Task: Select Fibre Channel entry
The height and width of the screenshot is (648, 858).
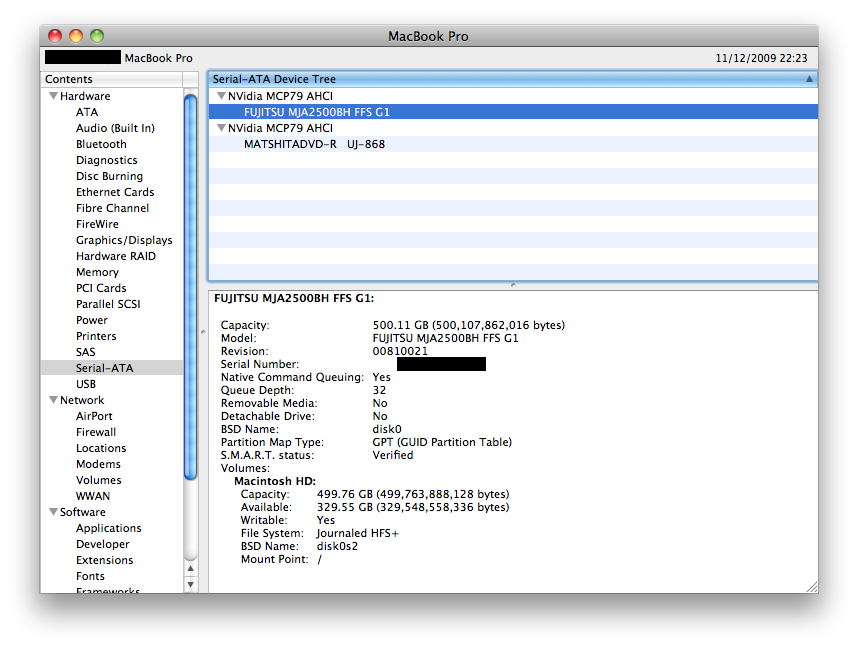Action: (112, 208)
